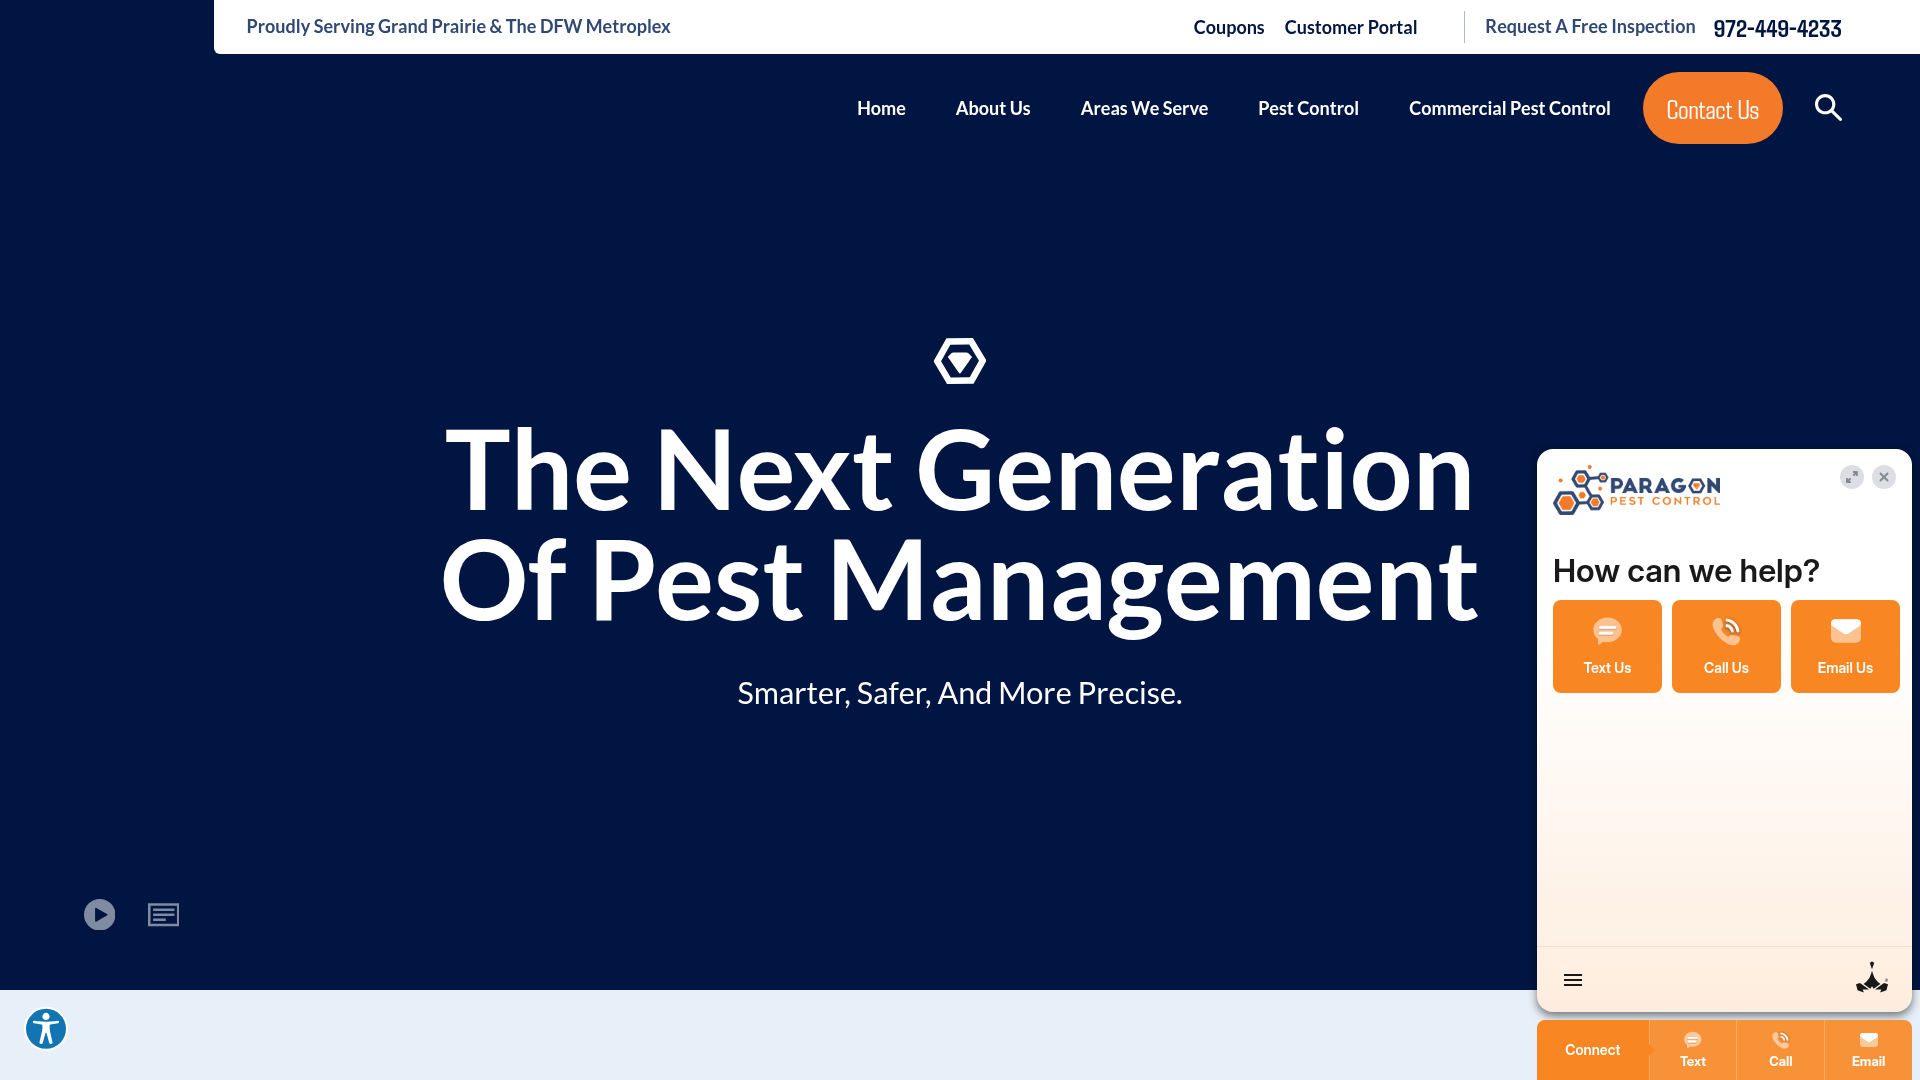
Task: Open the accessibility options widget
Action: pos(45,1028)
